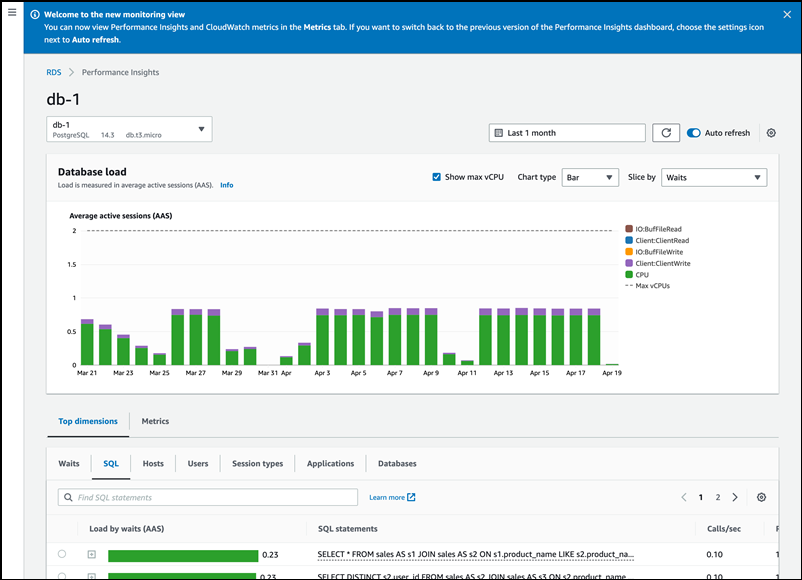The image size is (802, 580).
Task: Open the navigation sidebar menu
Action: point(14,14)
